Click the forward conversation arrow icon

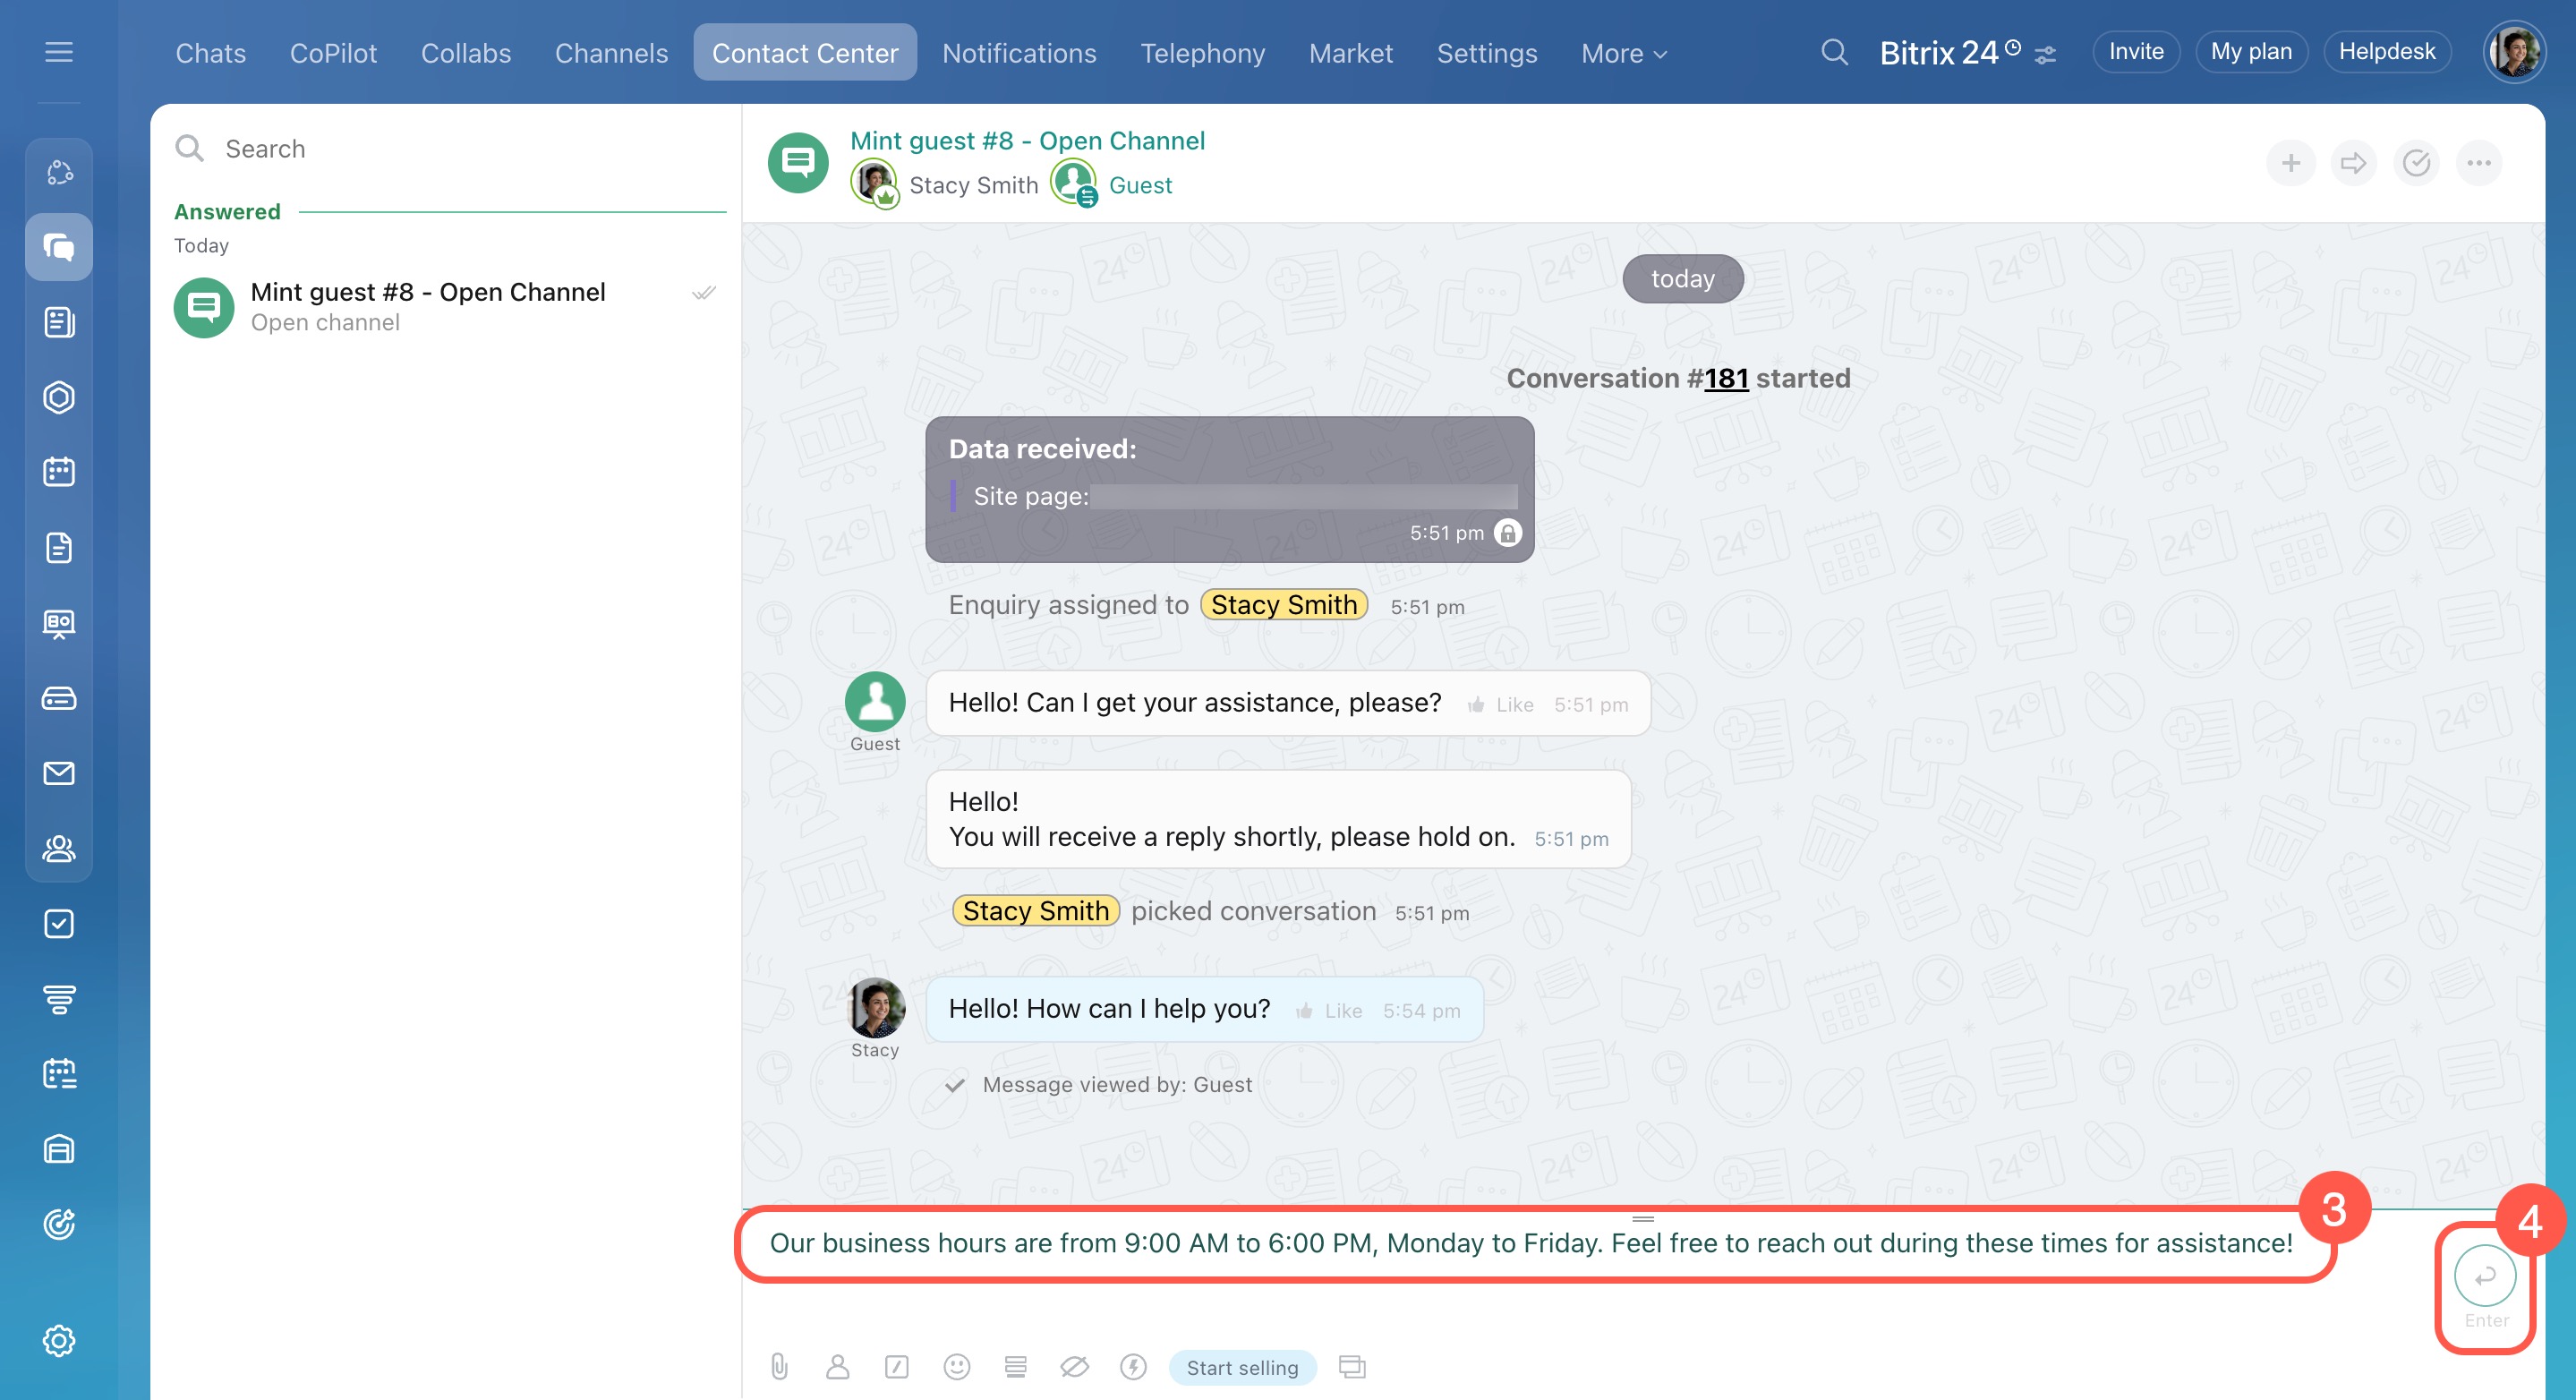point(2353,163)
